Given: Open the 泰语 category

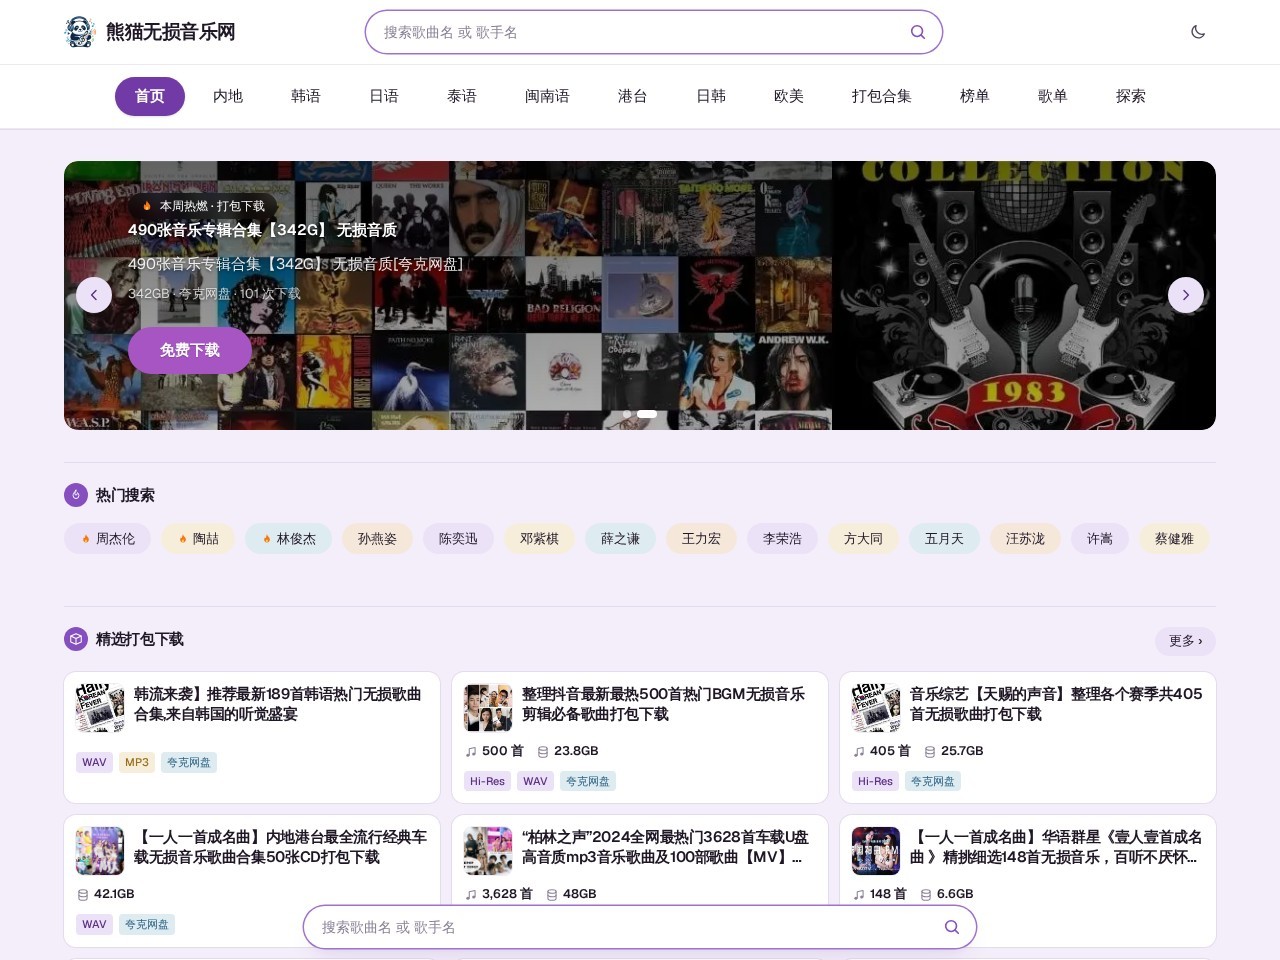Looking at the screenshot, I should pyautogui.click(x=462, y=96).
